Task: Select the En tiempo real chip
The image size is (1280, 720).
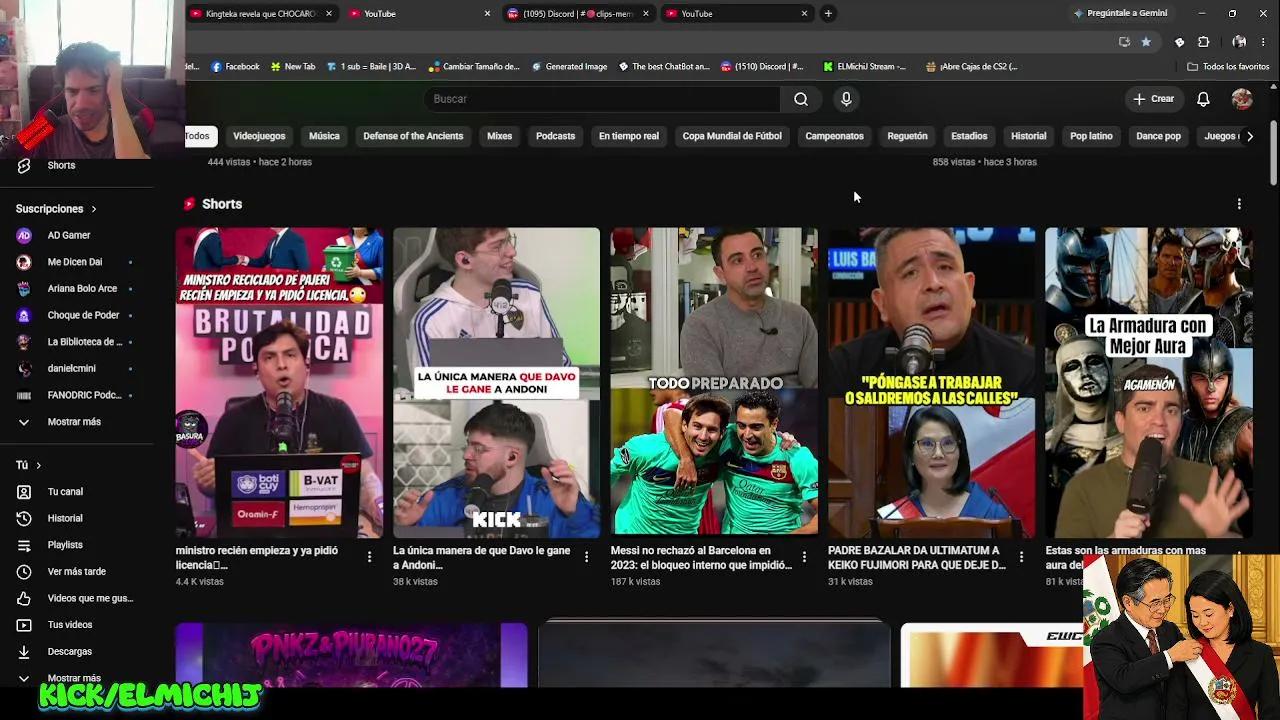Action: (629, 136)
